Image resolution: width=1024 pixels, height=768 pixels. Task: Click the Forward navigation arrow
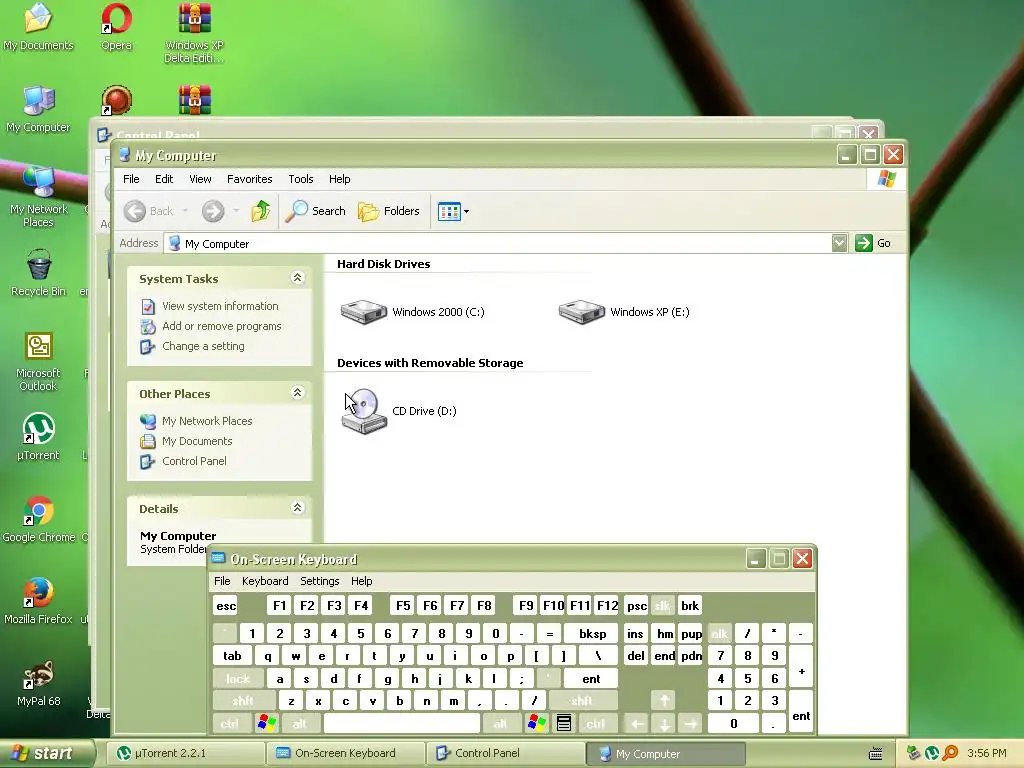click(213, 211)
